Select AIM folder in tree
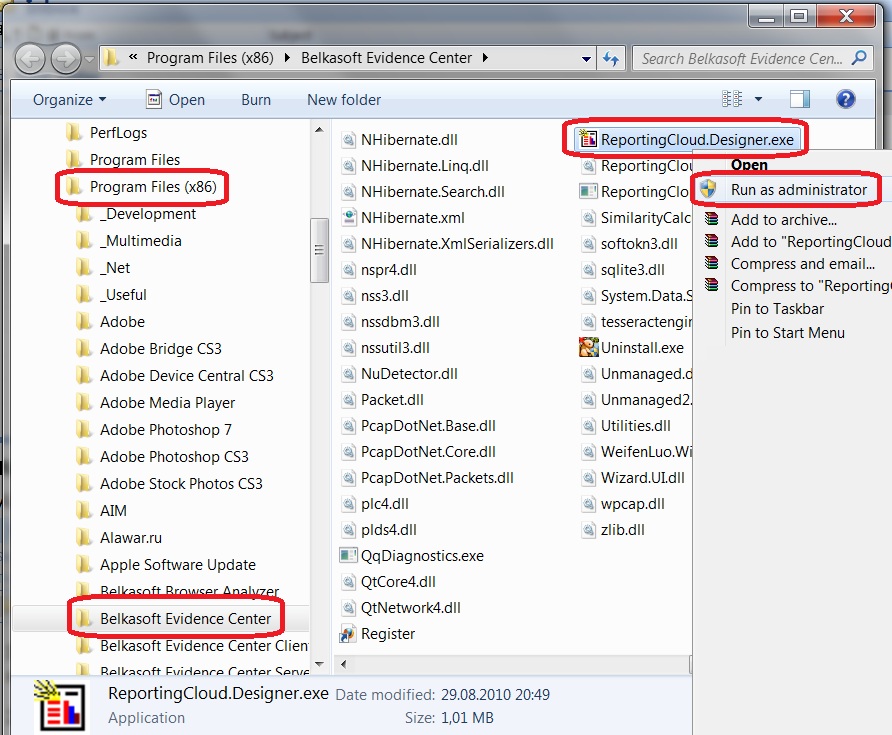The width and height of the screenshot is (892, 735). click(x=113, y=511)
